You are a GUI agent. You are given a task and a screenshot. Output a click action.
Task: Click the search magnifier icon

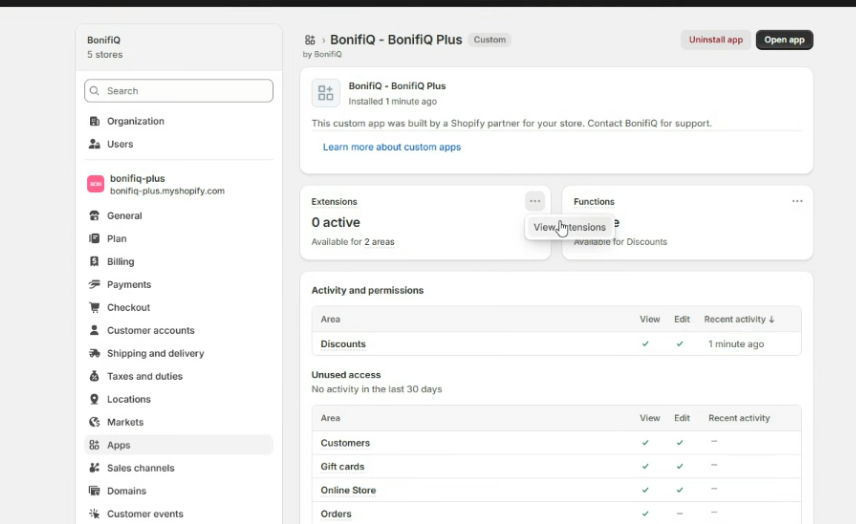pyautogui.click(x=94, y=91)
